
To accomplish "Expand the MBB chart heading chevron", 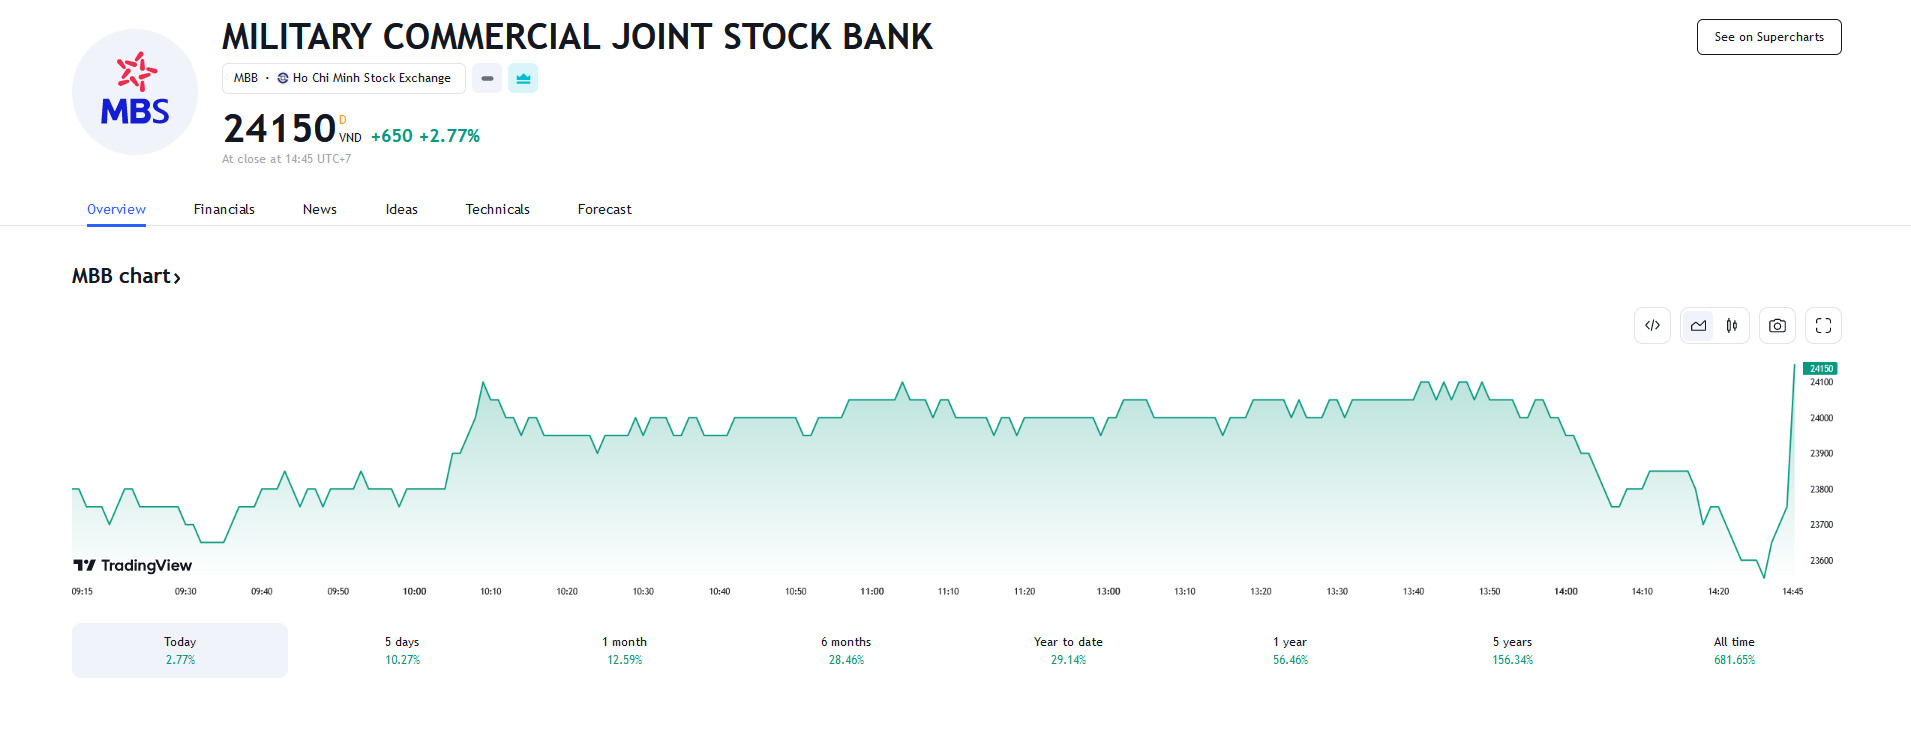I will coord(177,278).
